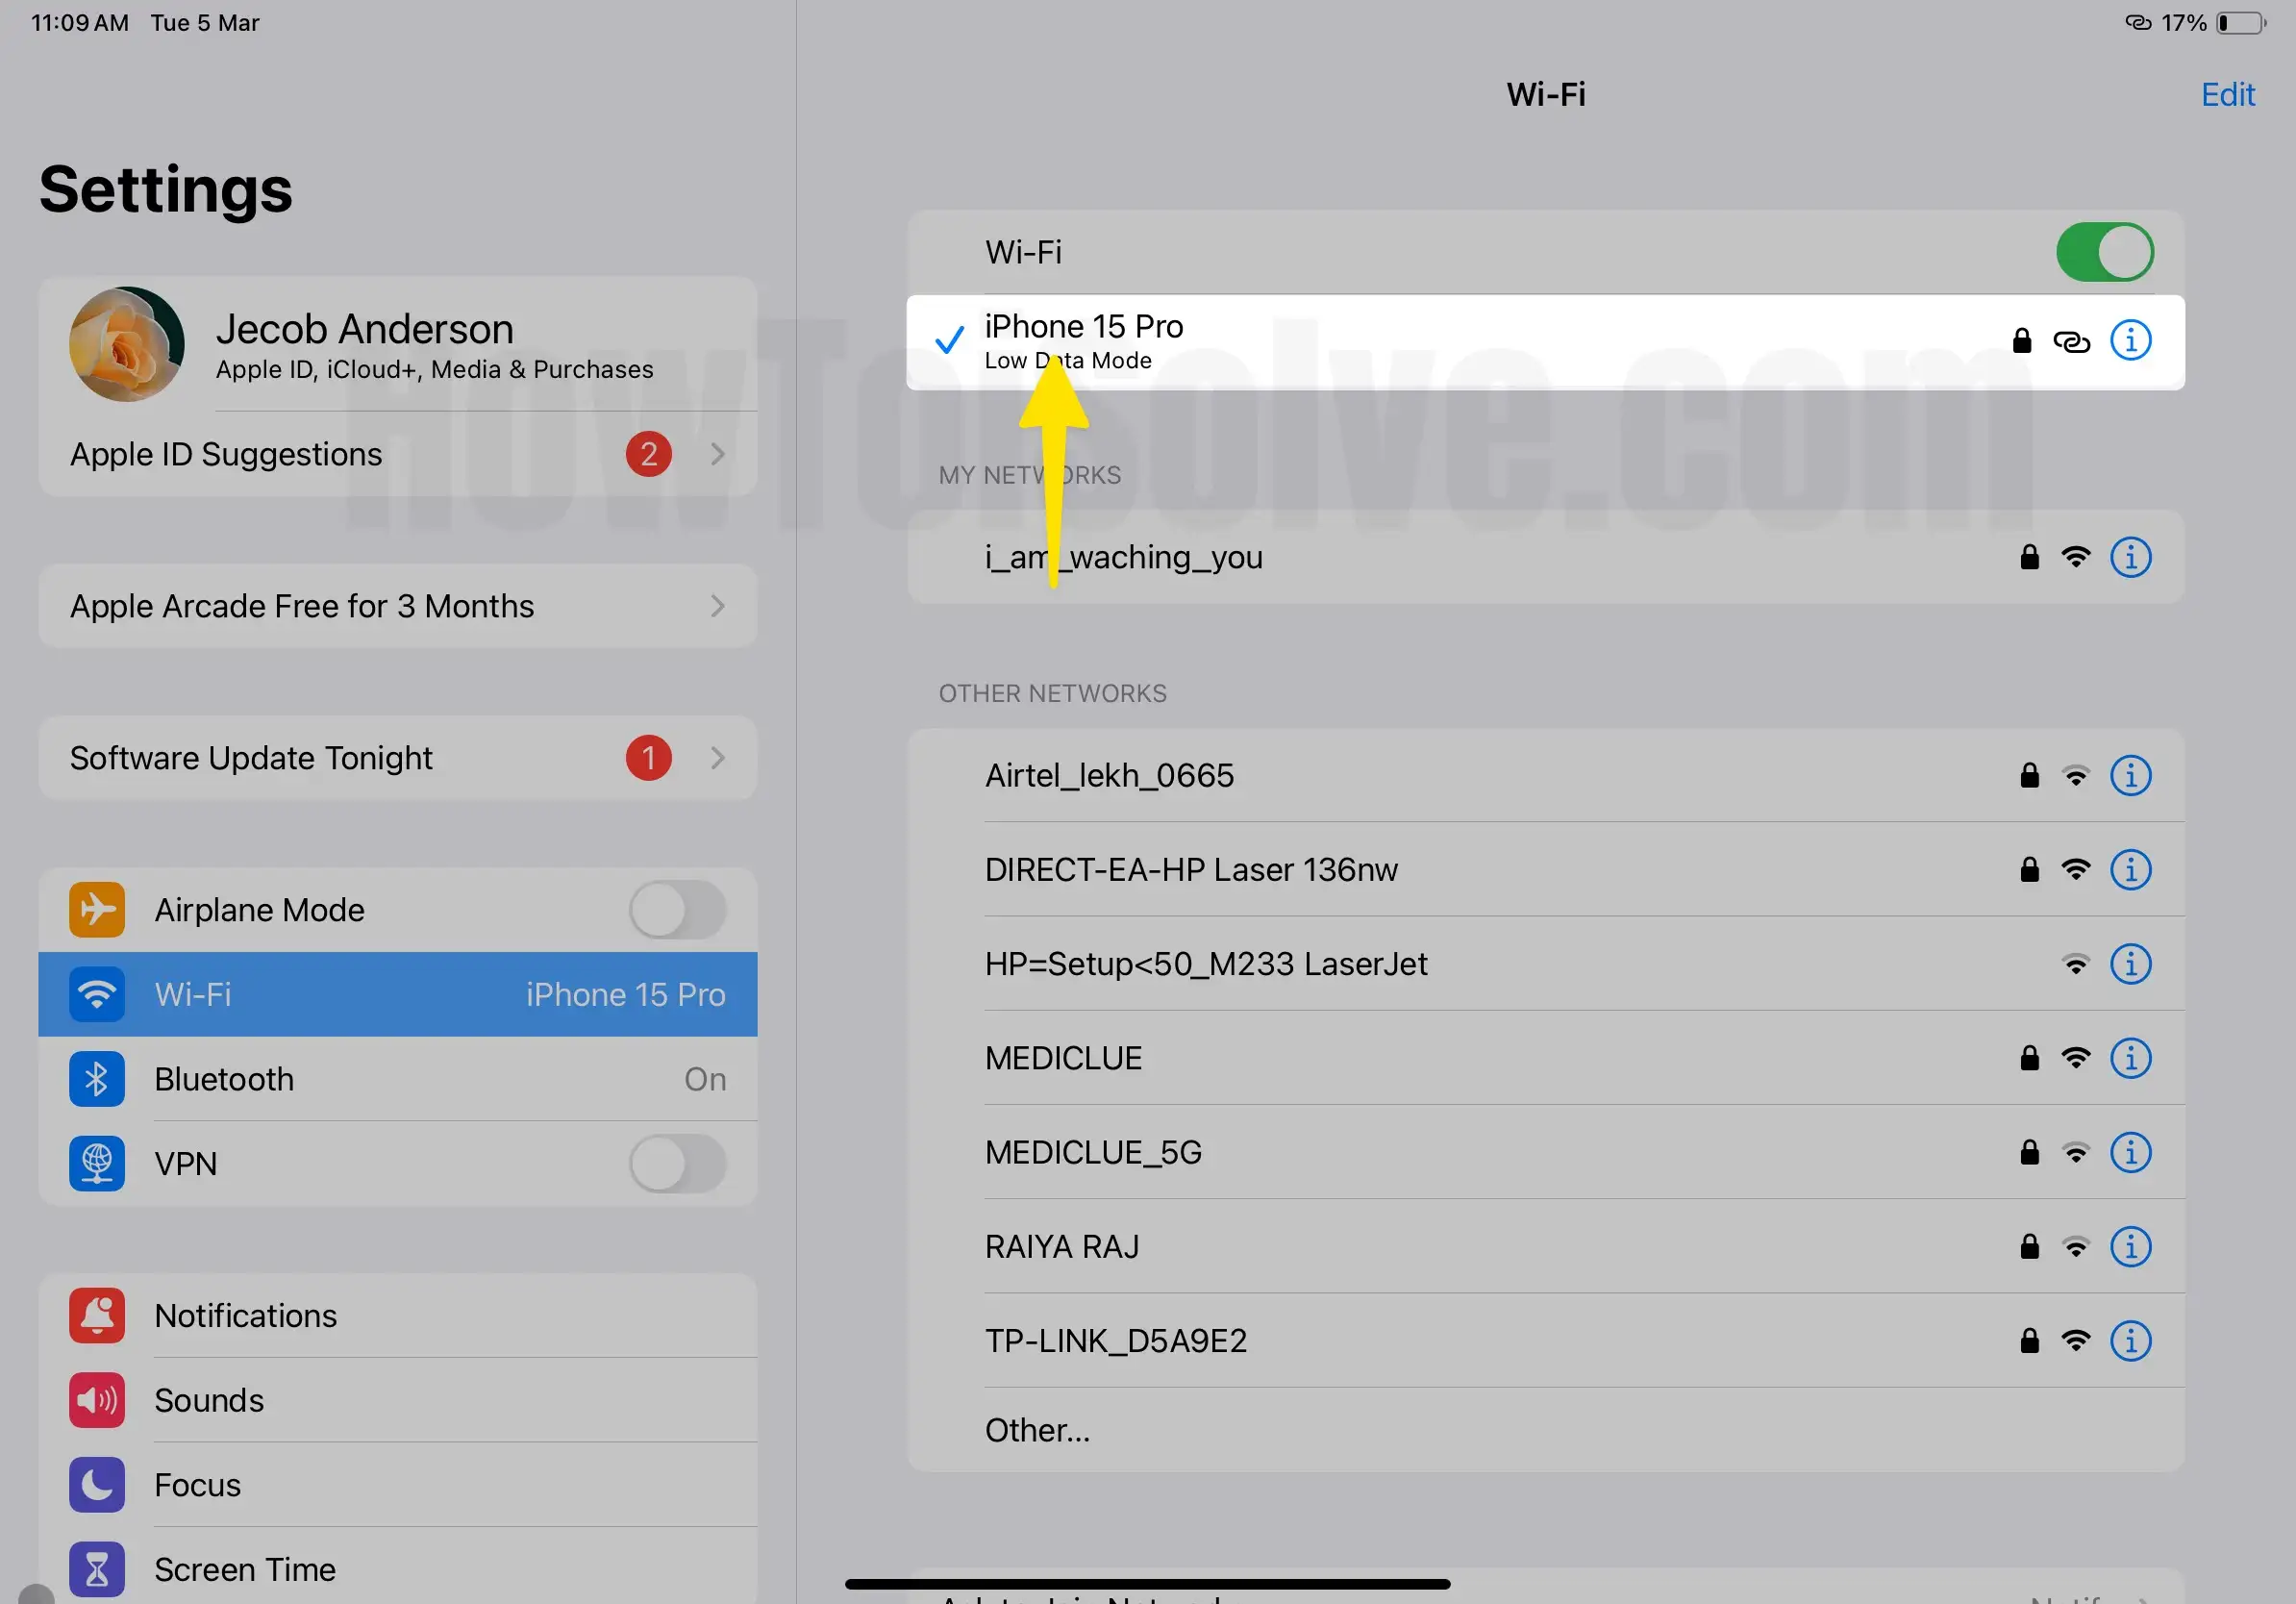The image size is (2296, 1604).
Task: Expand Apple Arcade Free for 3 Months
Action: [717, 606]
